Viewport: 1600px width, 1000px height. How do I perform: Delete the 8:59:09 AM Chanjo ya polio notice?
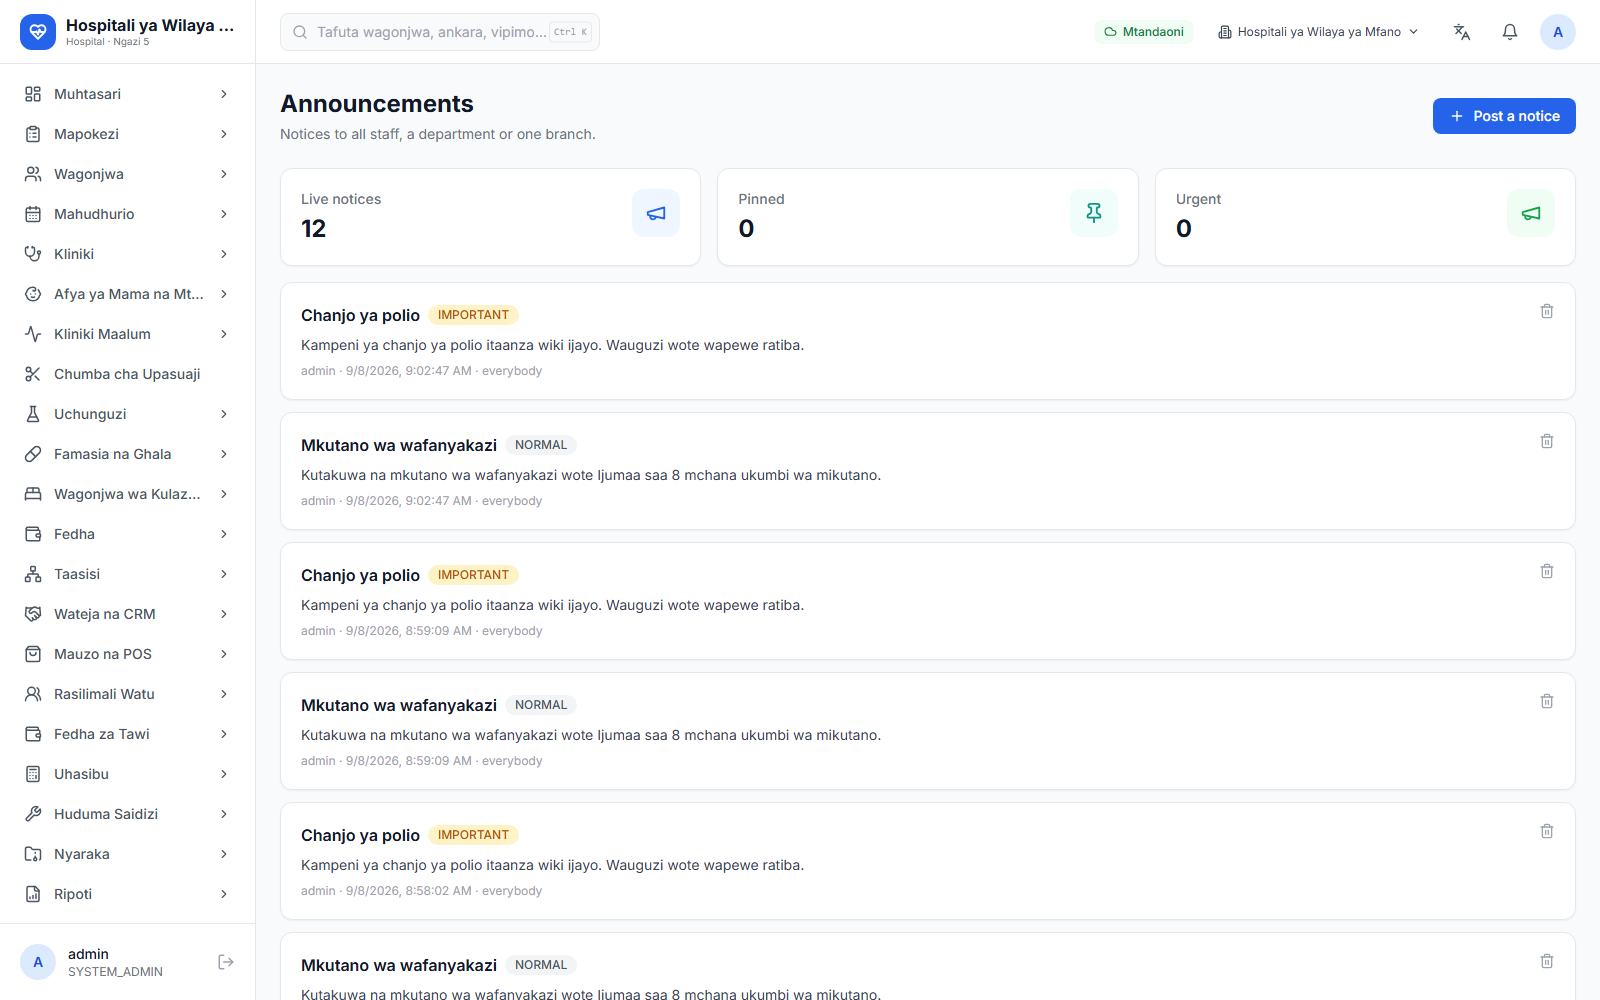(1547, 571)
